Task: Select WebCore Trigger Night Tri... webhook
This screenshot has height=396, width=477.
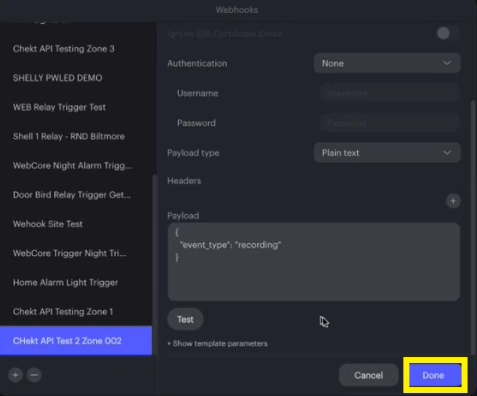Action: point(76,253)
